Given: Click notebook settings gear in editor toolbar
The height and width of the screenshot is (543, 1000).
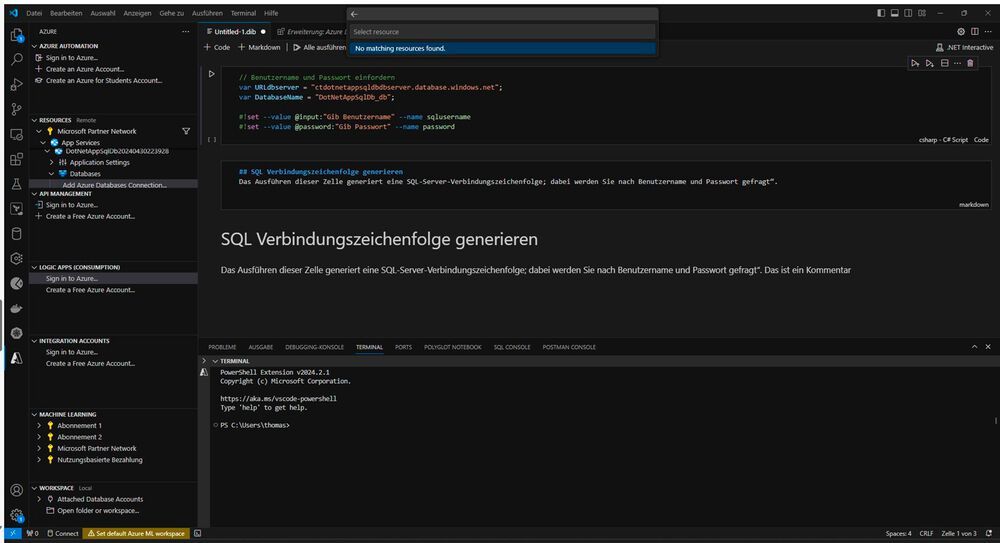Looking at the screenshot, I should [x=961, y=31].
